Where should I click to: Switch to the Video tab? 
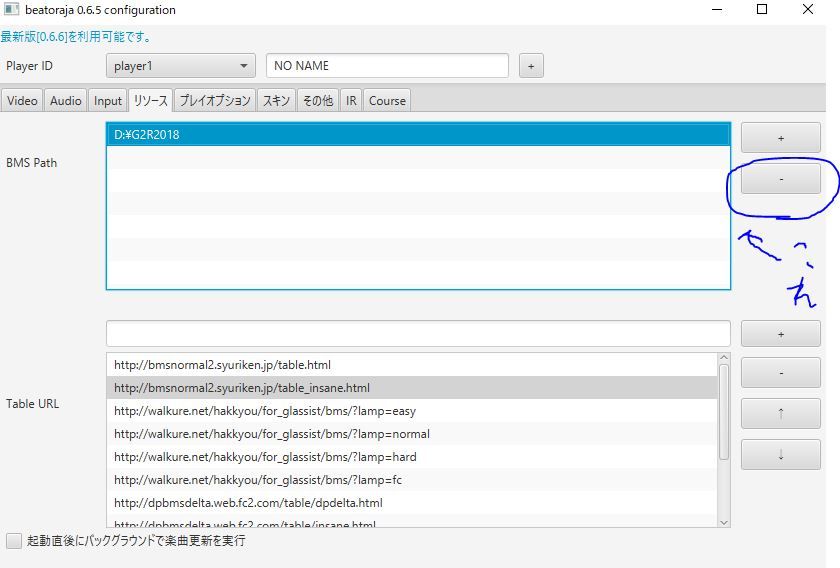click(x=22, y=101)
